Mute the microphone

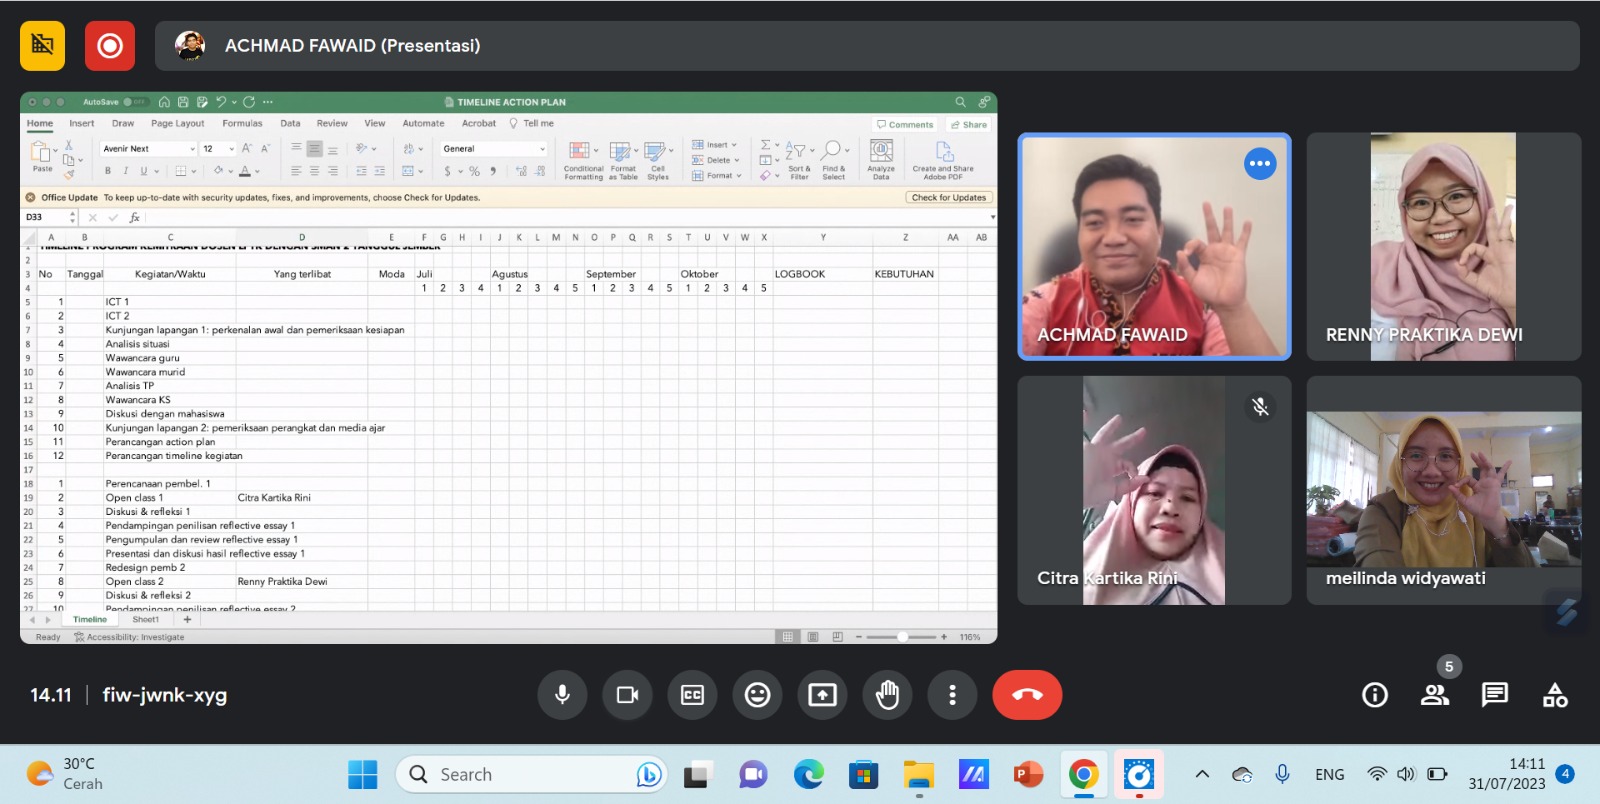[x=562, y=695]
